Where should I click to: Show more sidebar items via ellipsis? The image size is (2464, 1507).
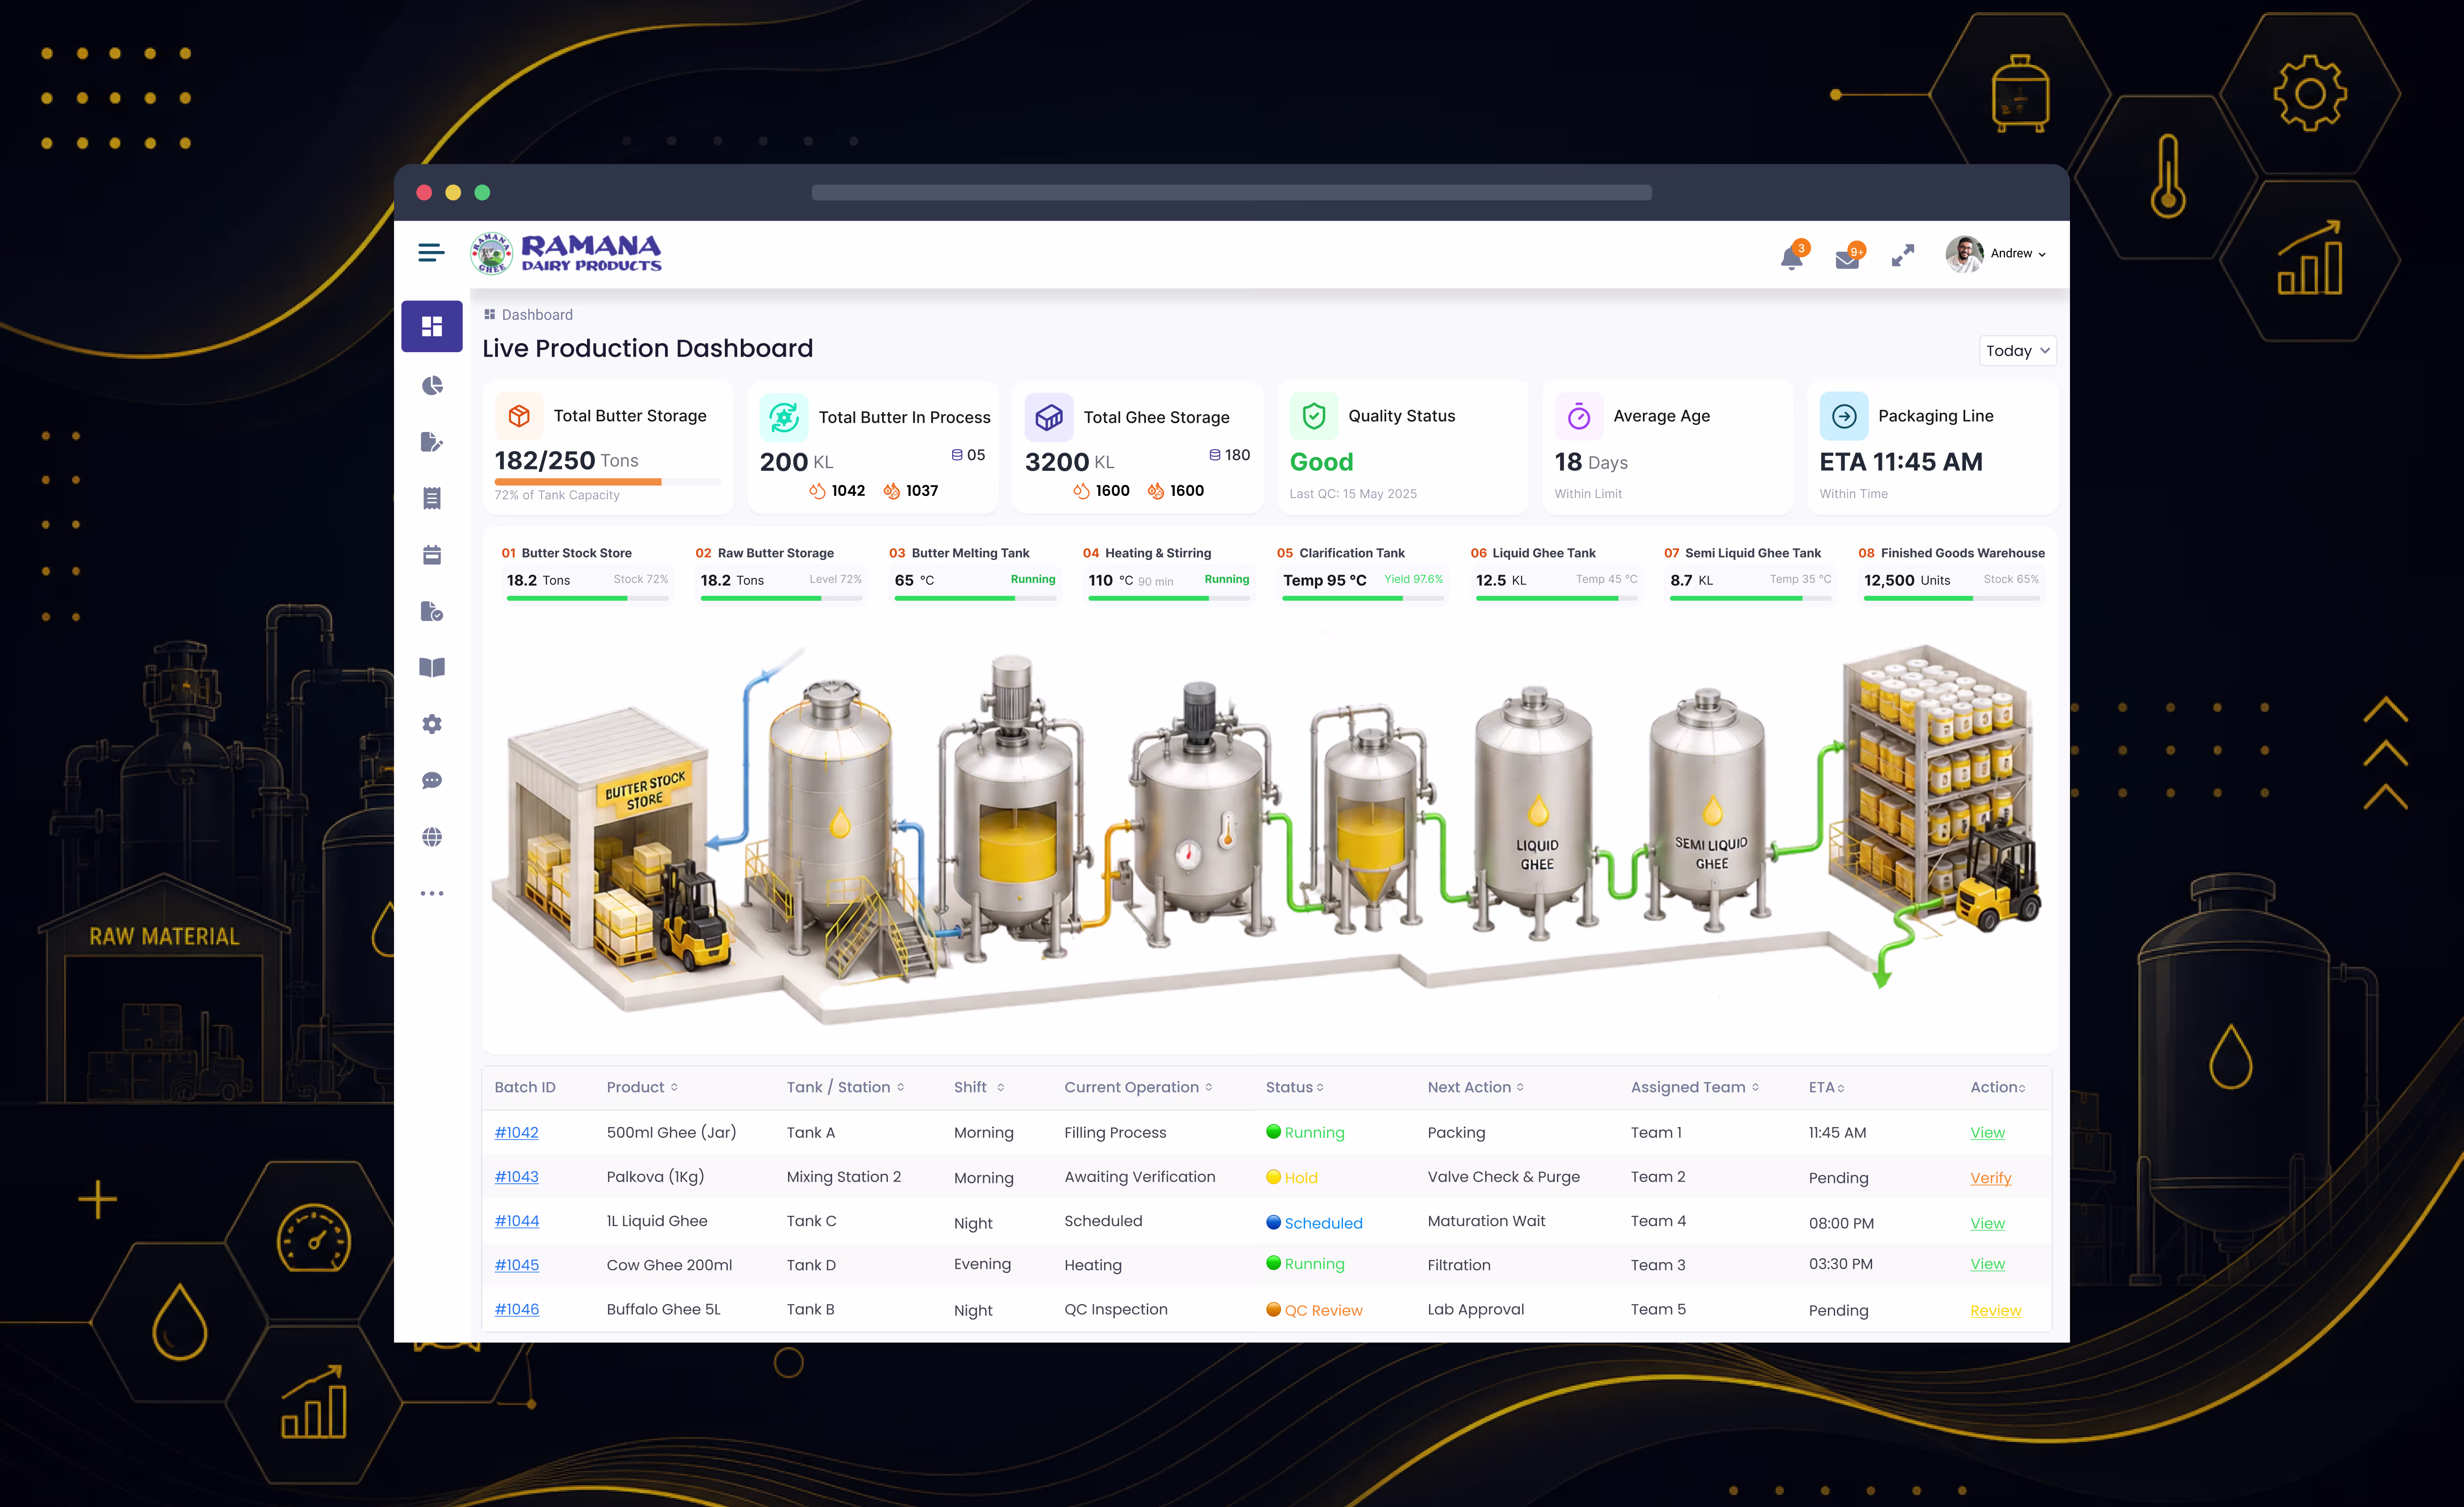(432, 893)
